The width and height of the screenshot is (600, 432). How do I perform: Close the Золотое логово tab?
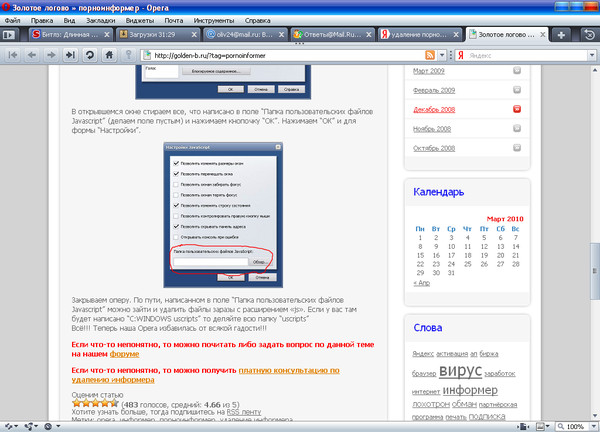pos(543,34)
